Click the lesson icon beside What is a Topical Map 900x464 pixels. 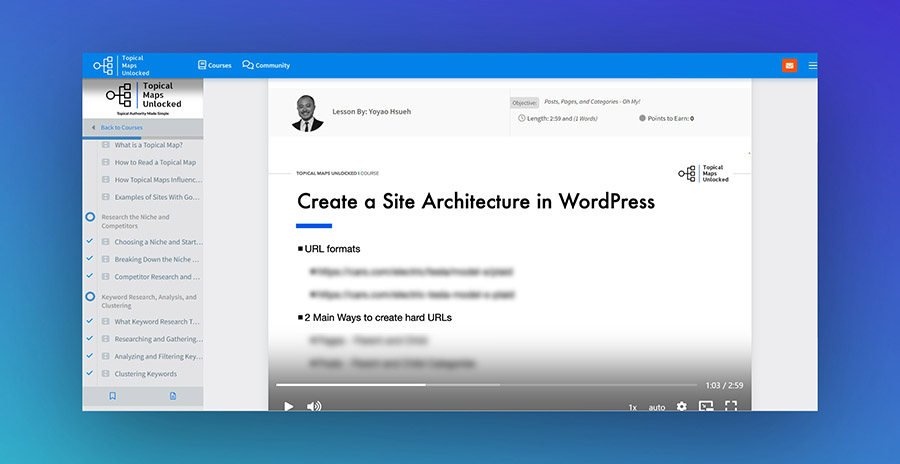(106, 145)
